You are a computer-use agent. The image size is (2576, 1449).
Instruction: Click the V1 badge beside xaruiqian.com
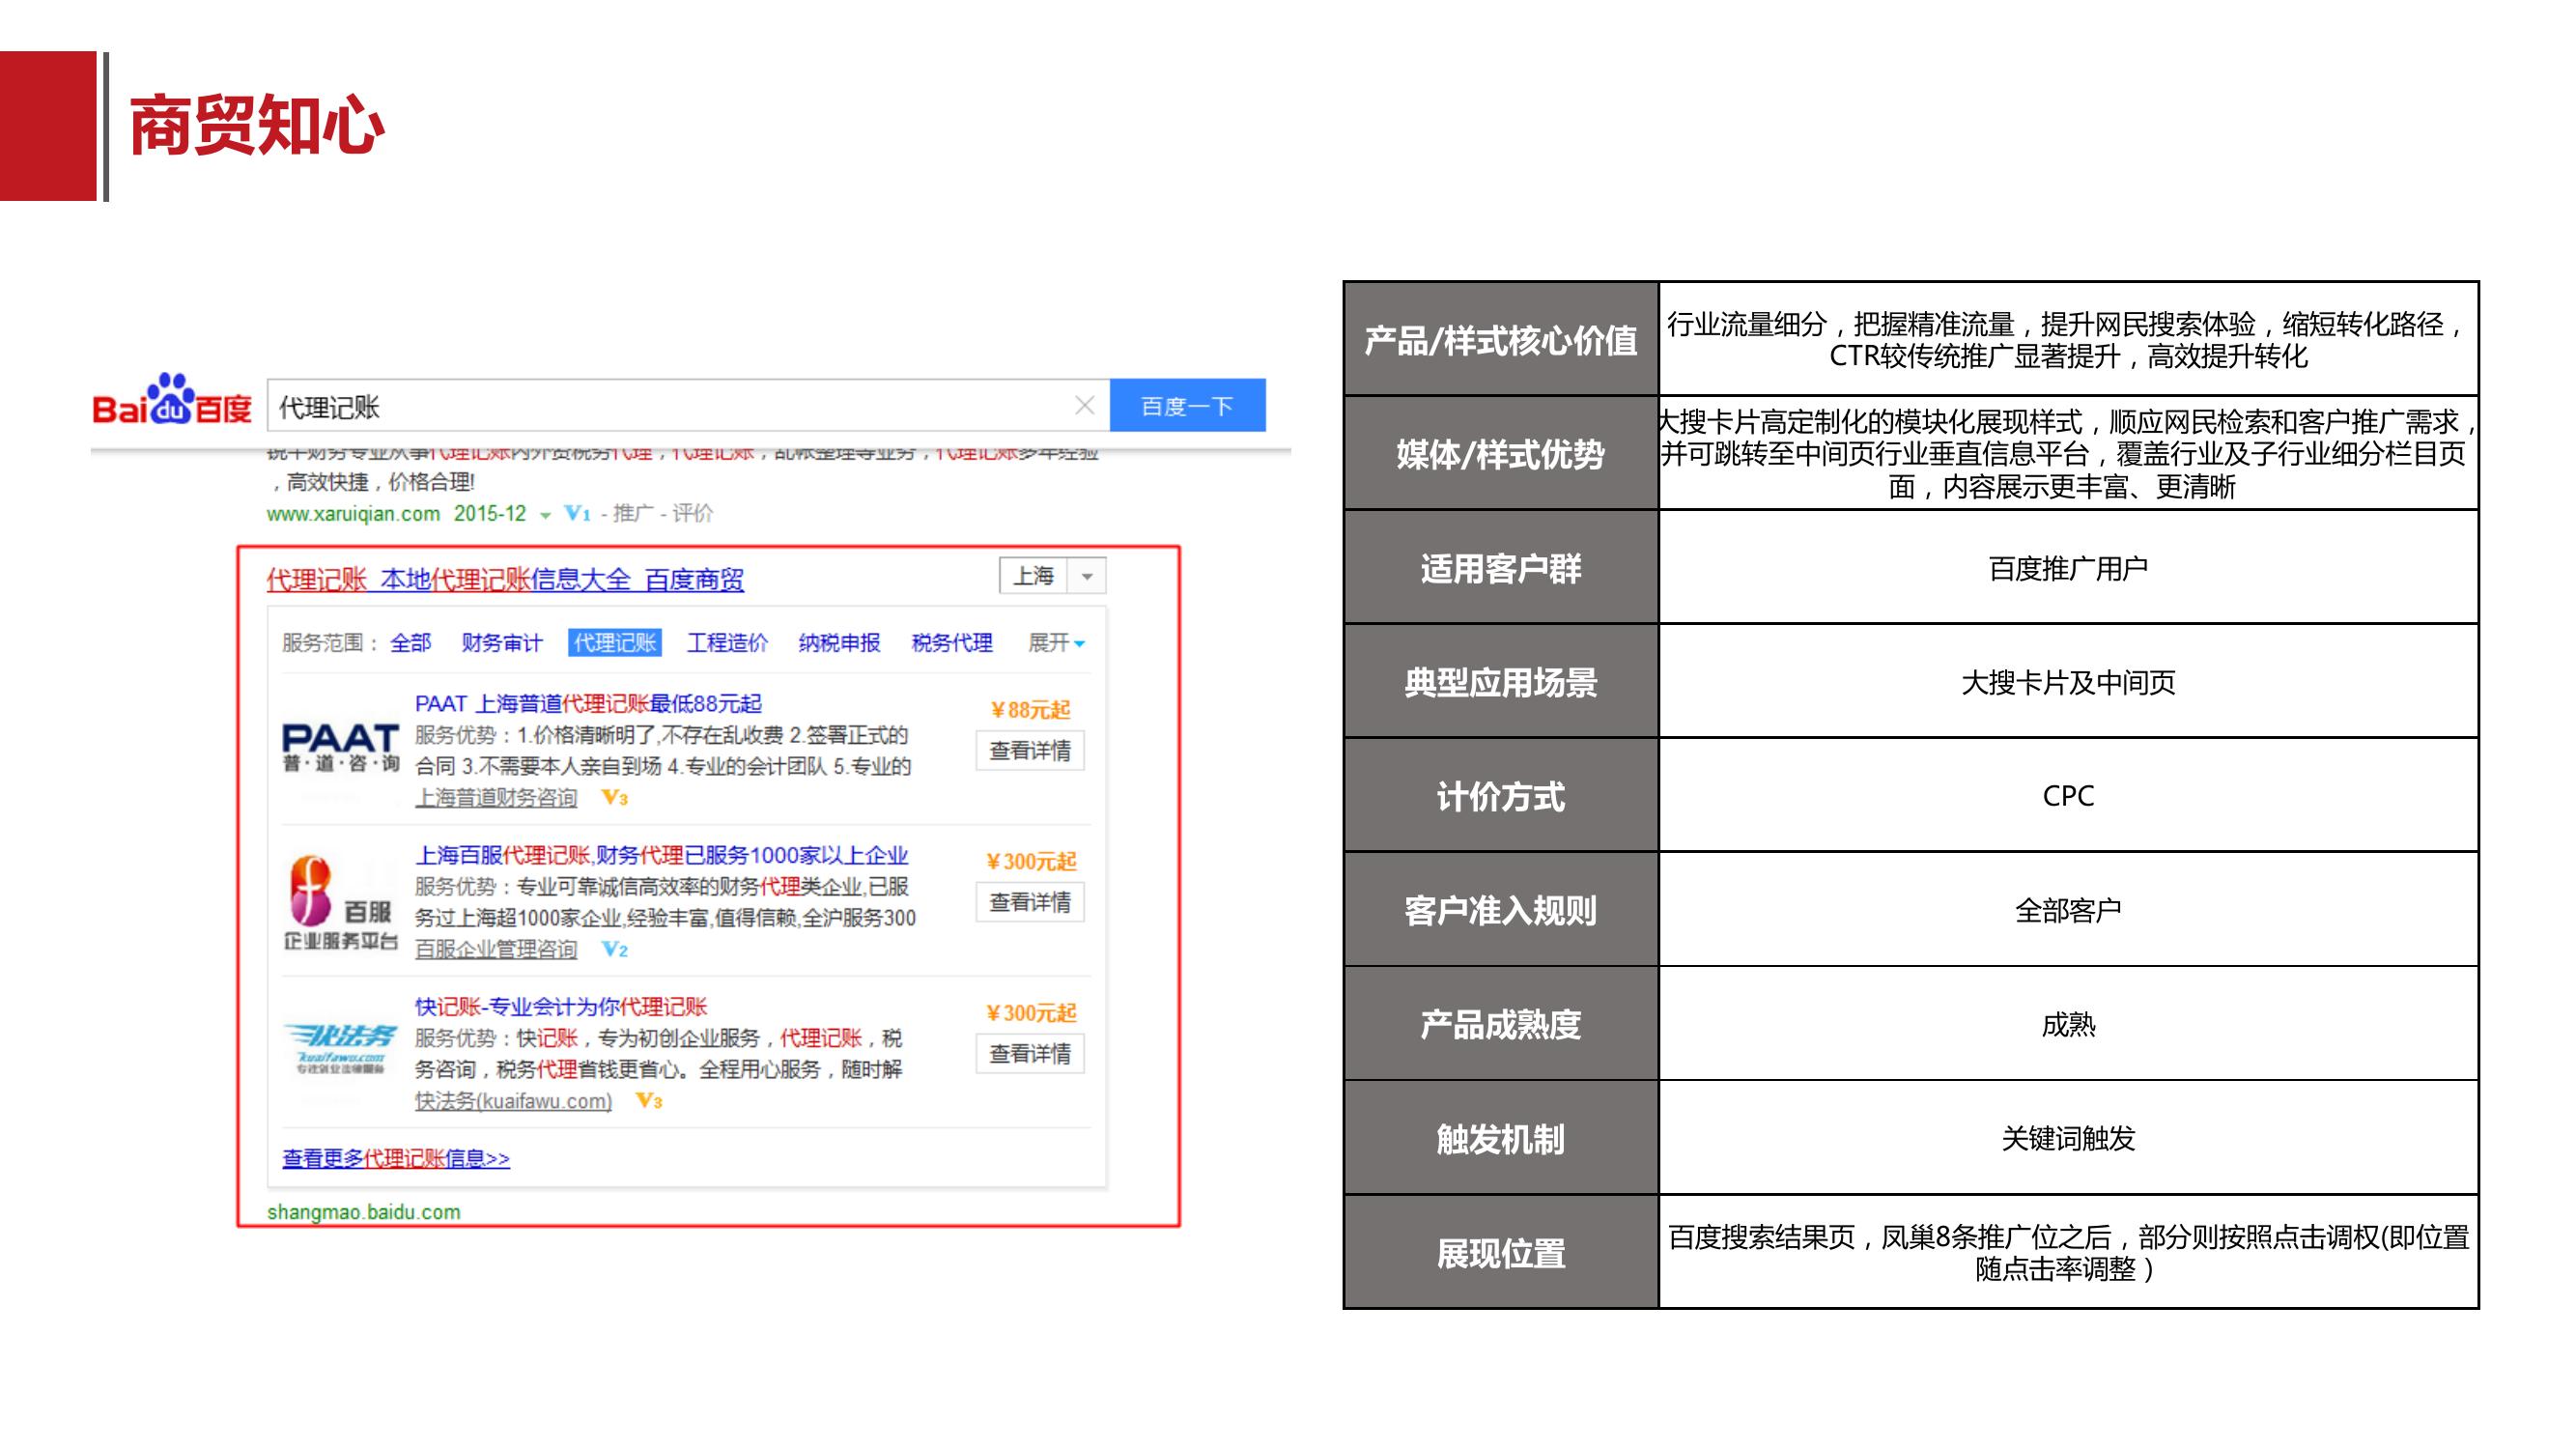point(577,514)
